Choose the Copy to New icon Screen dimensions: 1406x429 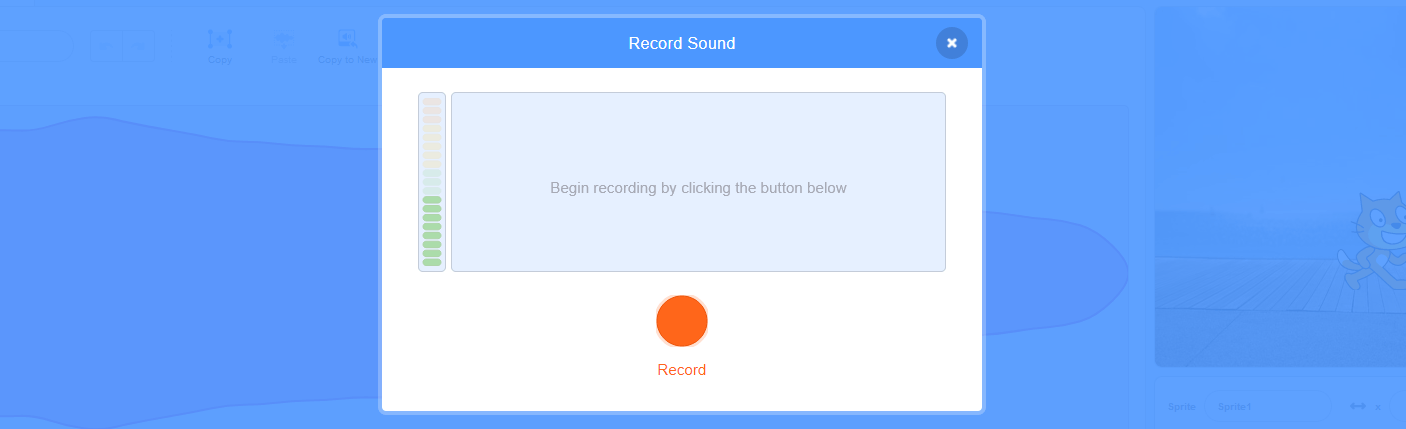tap(347, 38)
